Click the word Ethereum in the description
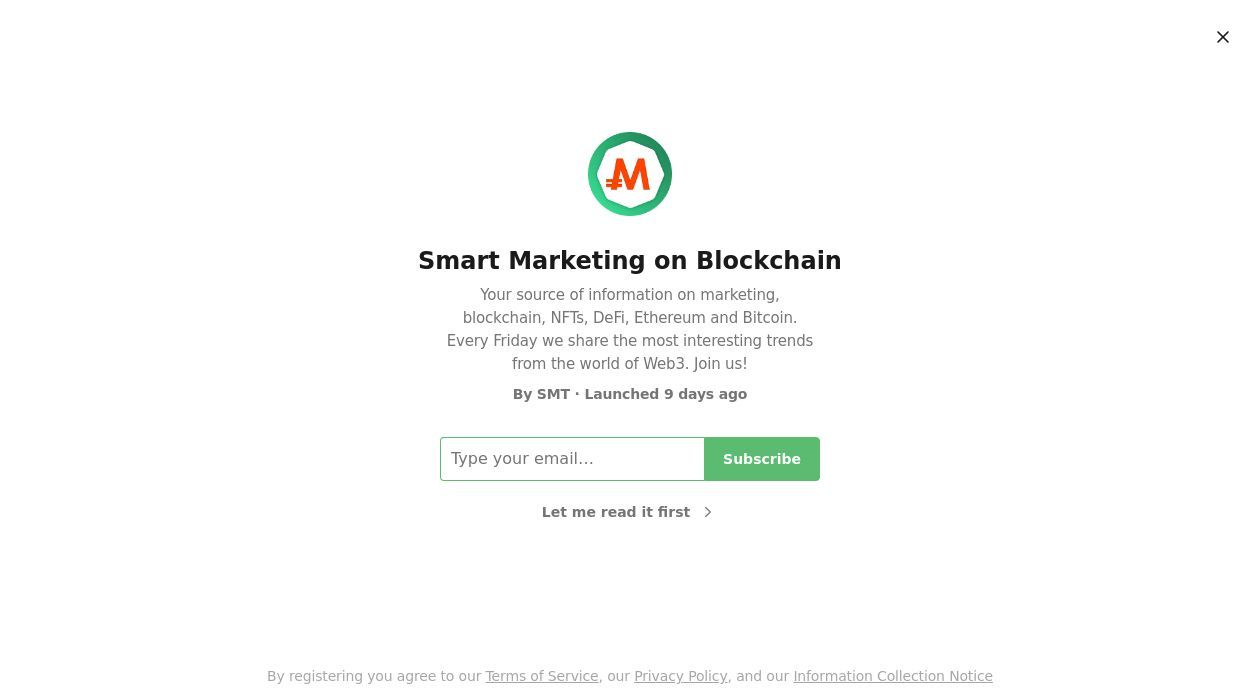The image size is (1260, 700). pos(669,318)
